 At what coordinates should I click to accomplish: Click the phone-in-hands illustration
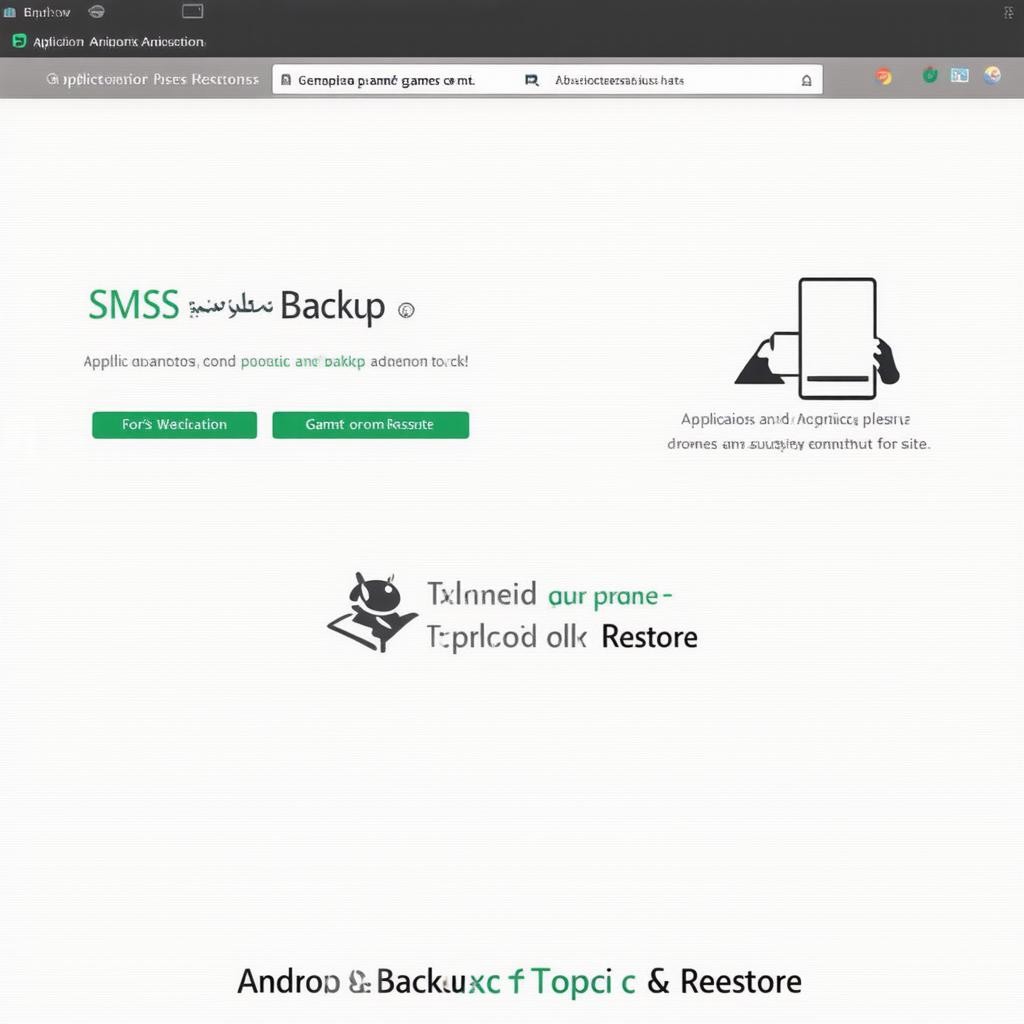coord(817,338)
